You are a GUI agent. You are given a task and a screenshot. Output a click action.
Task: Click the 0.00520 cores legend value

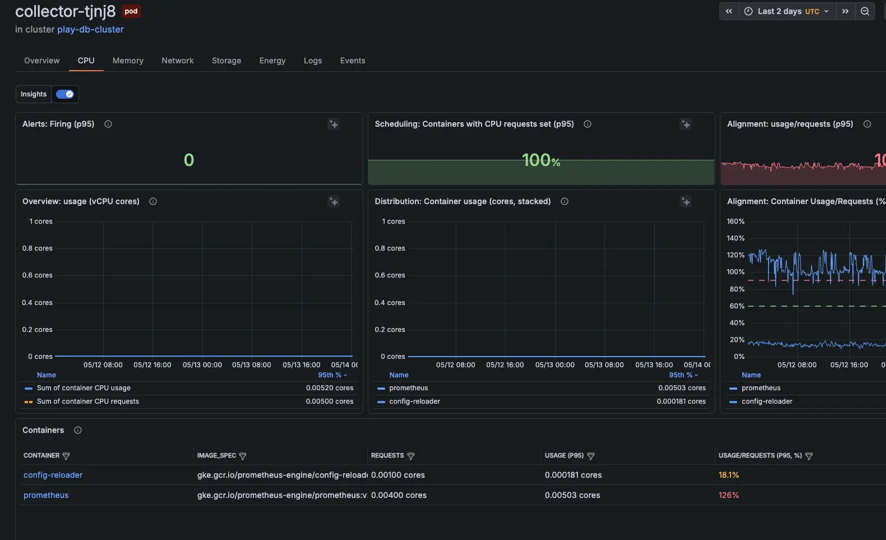(x=329, y=388)
